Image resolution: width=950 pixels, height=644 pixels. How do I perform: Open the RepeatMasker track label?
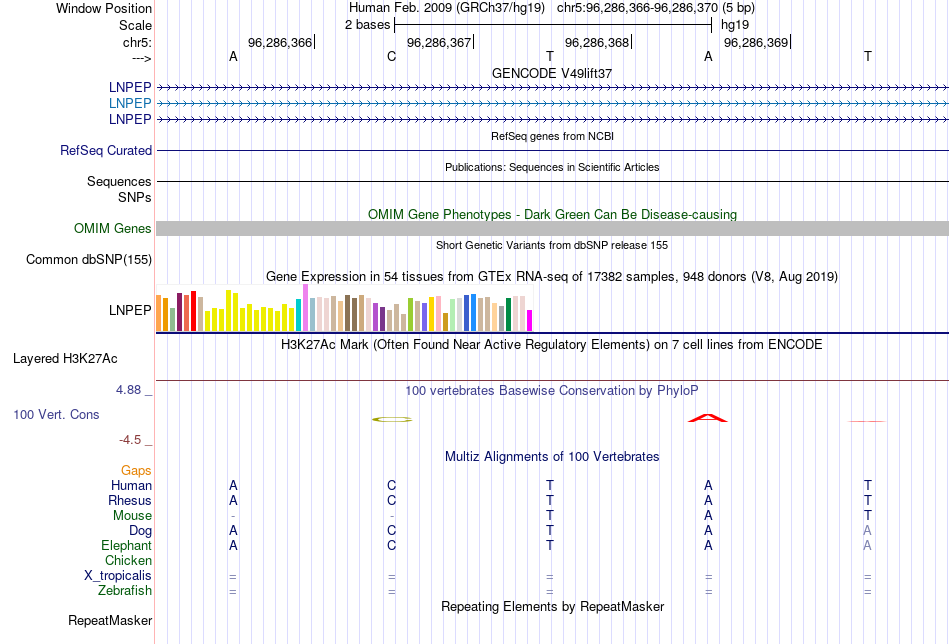110,620
